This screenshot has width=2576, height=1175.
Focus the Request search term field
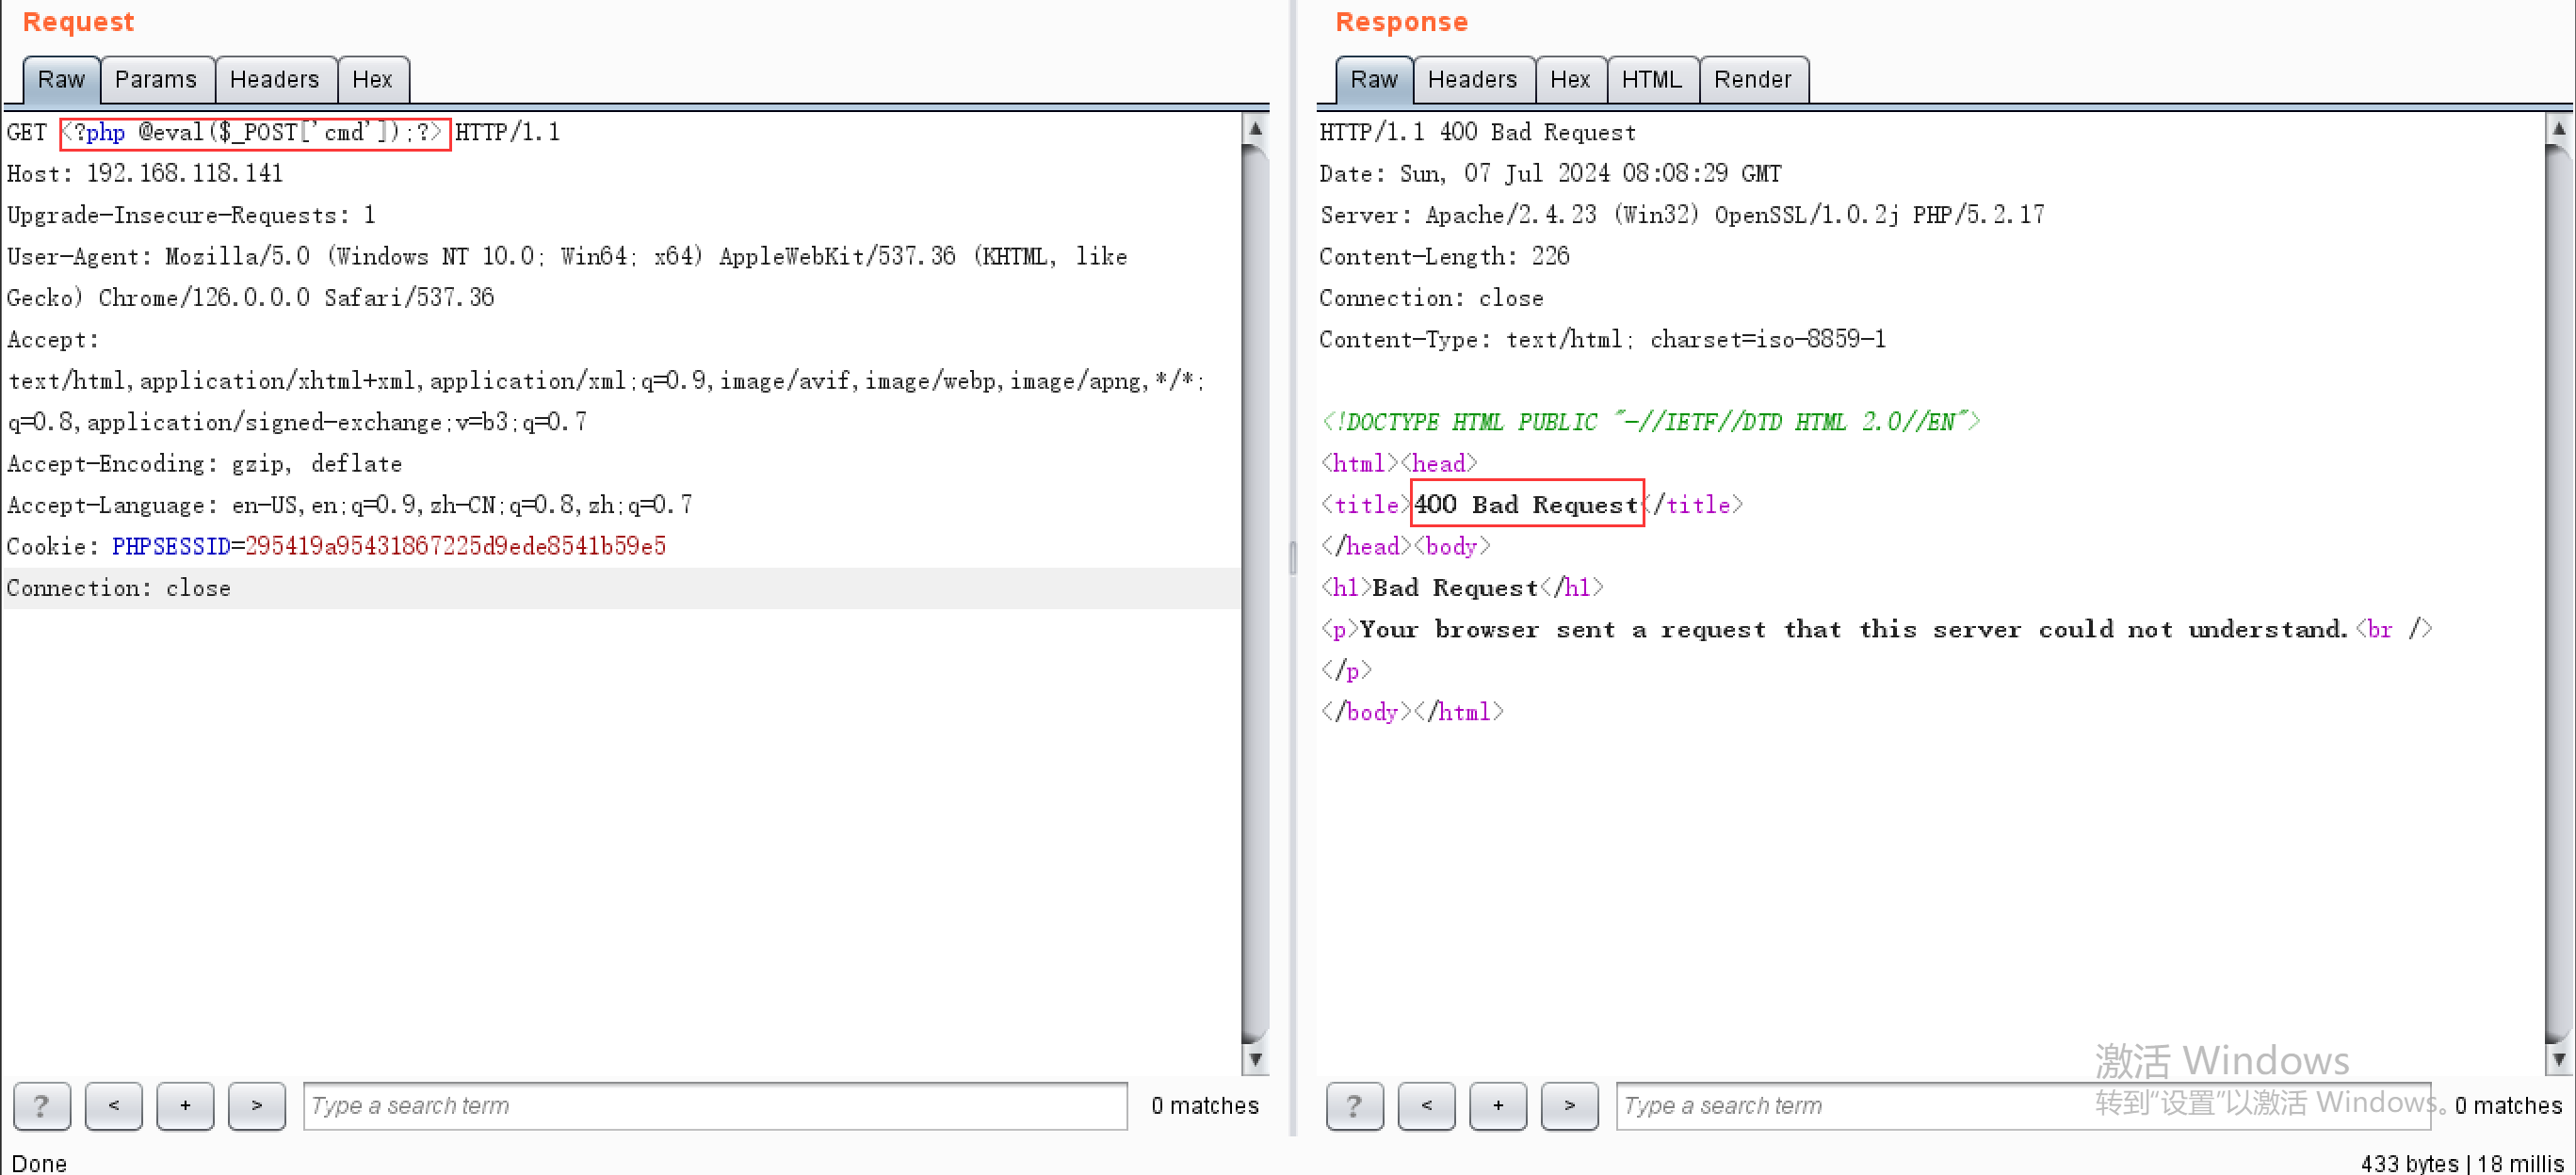click(x=715, y=1105)
